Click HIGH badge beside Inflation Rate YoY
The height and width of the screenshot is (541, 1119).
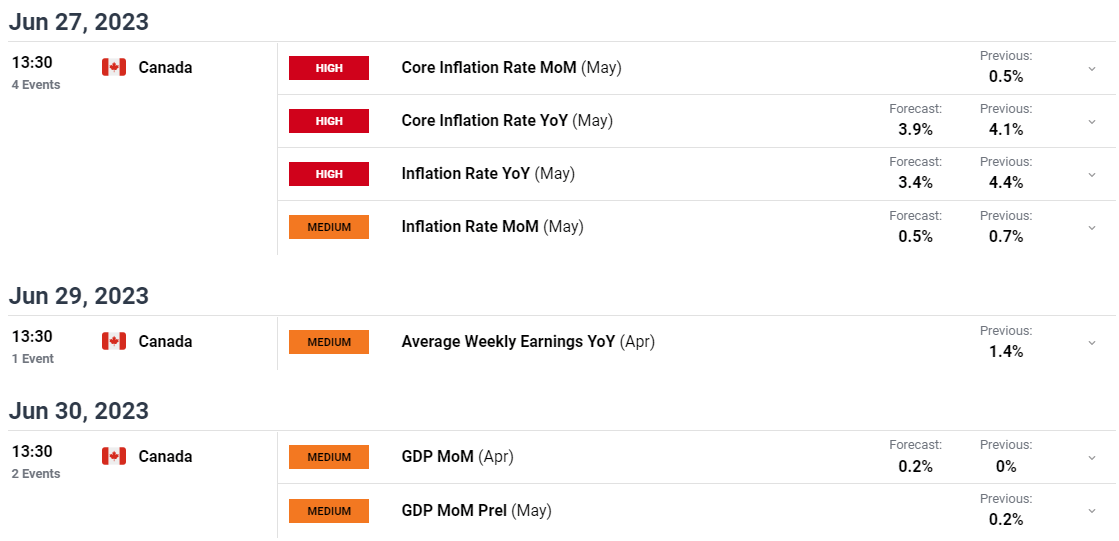point(329,173)
